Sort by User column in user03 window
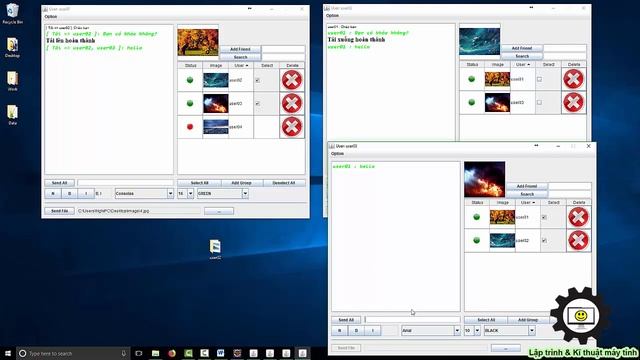The height and width of the screenshot is (360, 640). pos(527,202)
